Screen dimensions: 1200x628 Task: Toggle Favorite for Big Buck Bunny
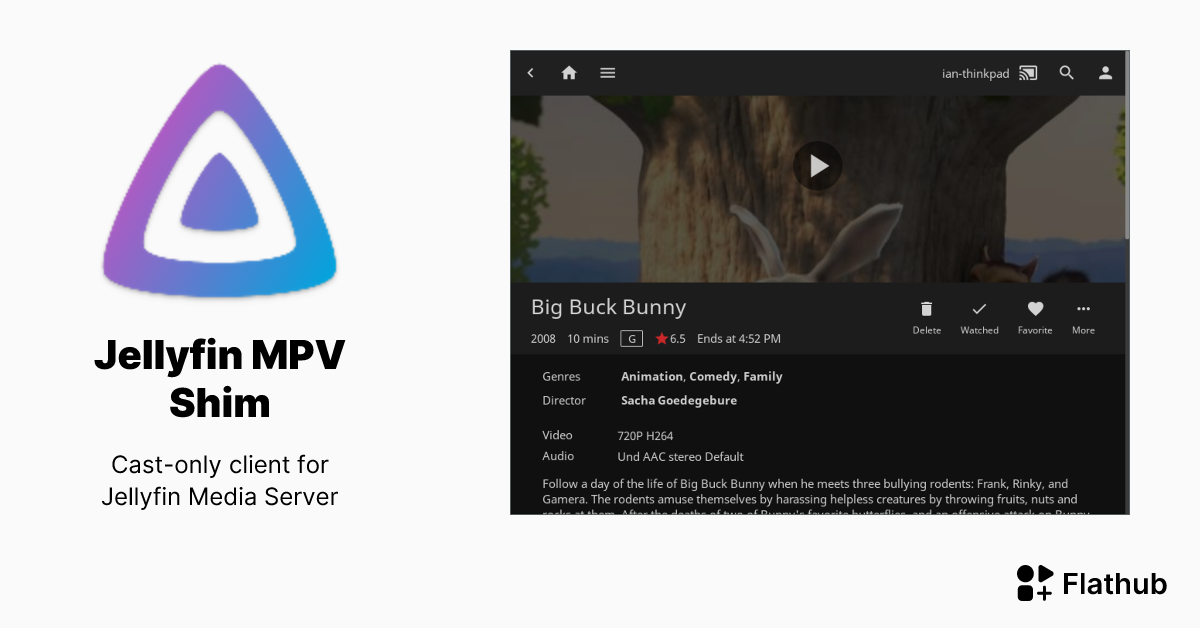pyautogui.click(x=1035, y=309)
